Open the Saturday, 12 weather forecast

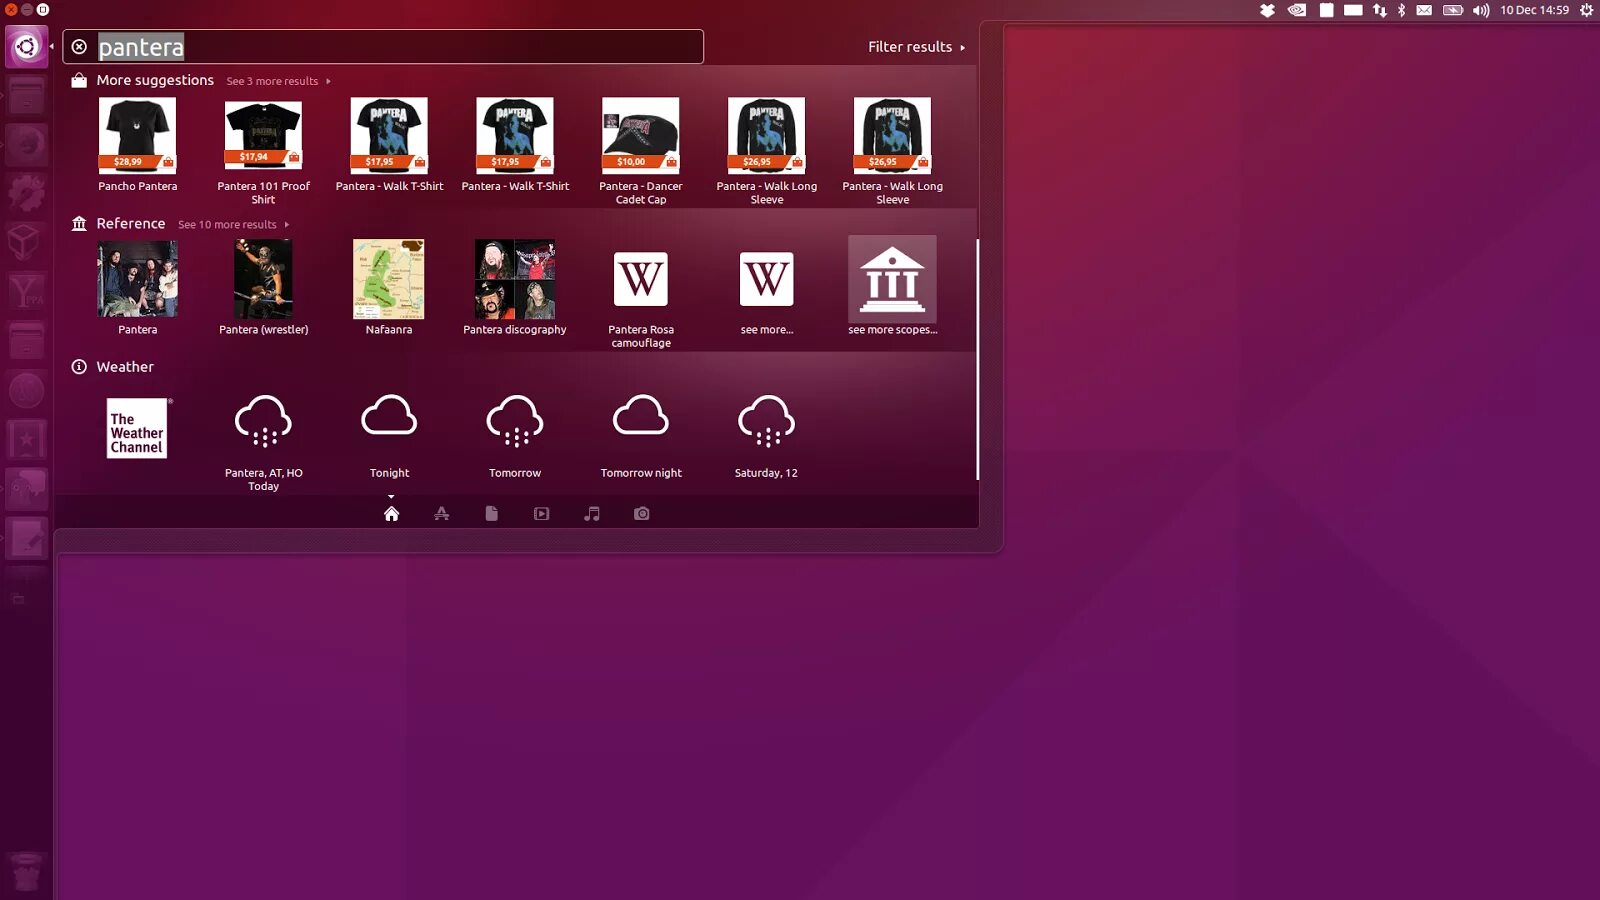point(767,434)
